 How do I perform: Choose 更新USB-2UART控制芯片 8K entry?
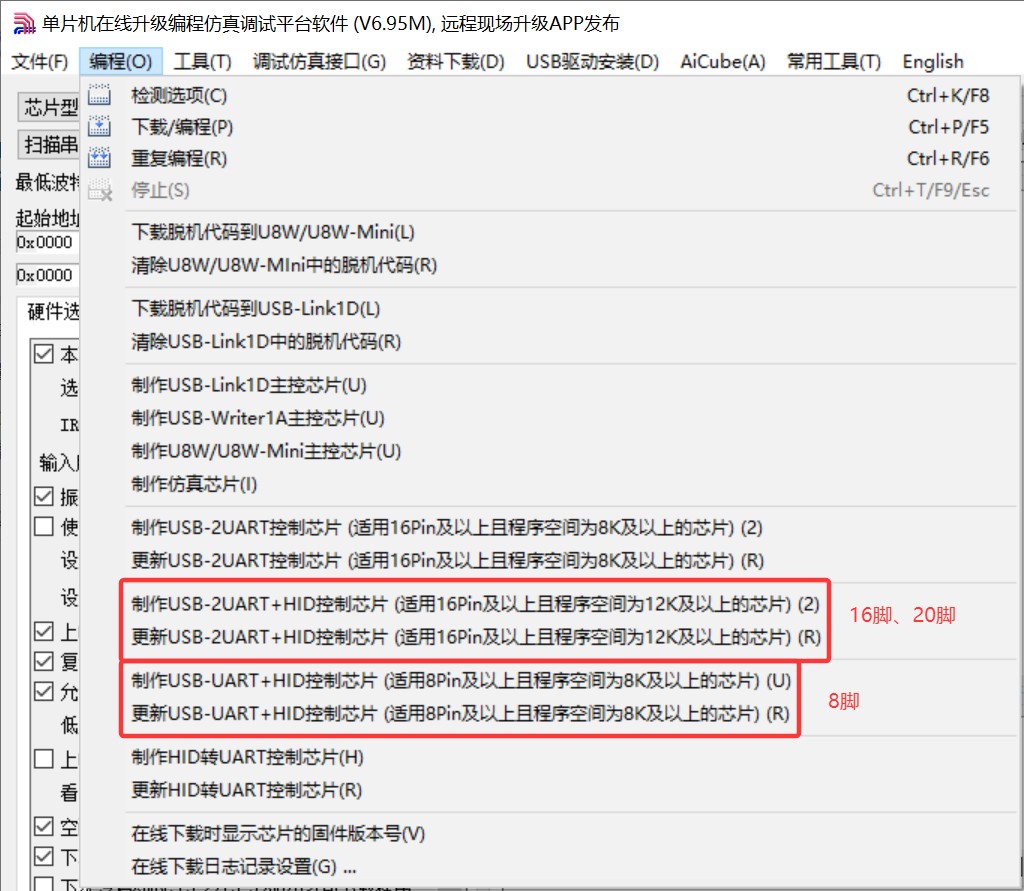click(x=550, y=560)
